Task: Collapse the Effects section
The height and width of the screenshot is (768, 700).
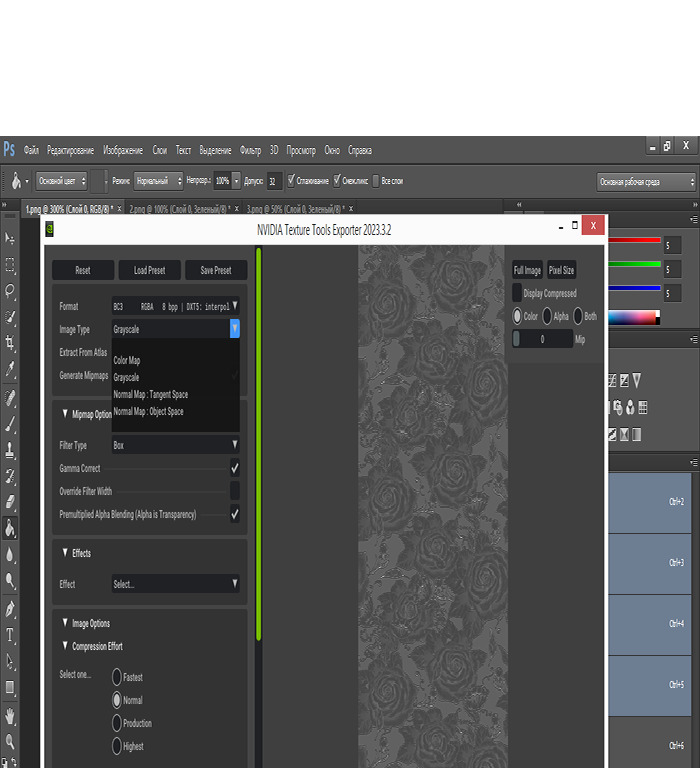Action: pos(65,552)
